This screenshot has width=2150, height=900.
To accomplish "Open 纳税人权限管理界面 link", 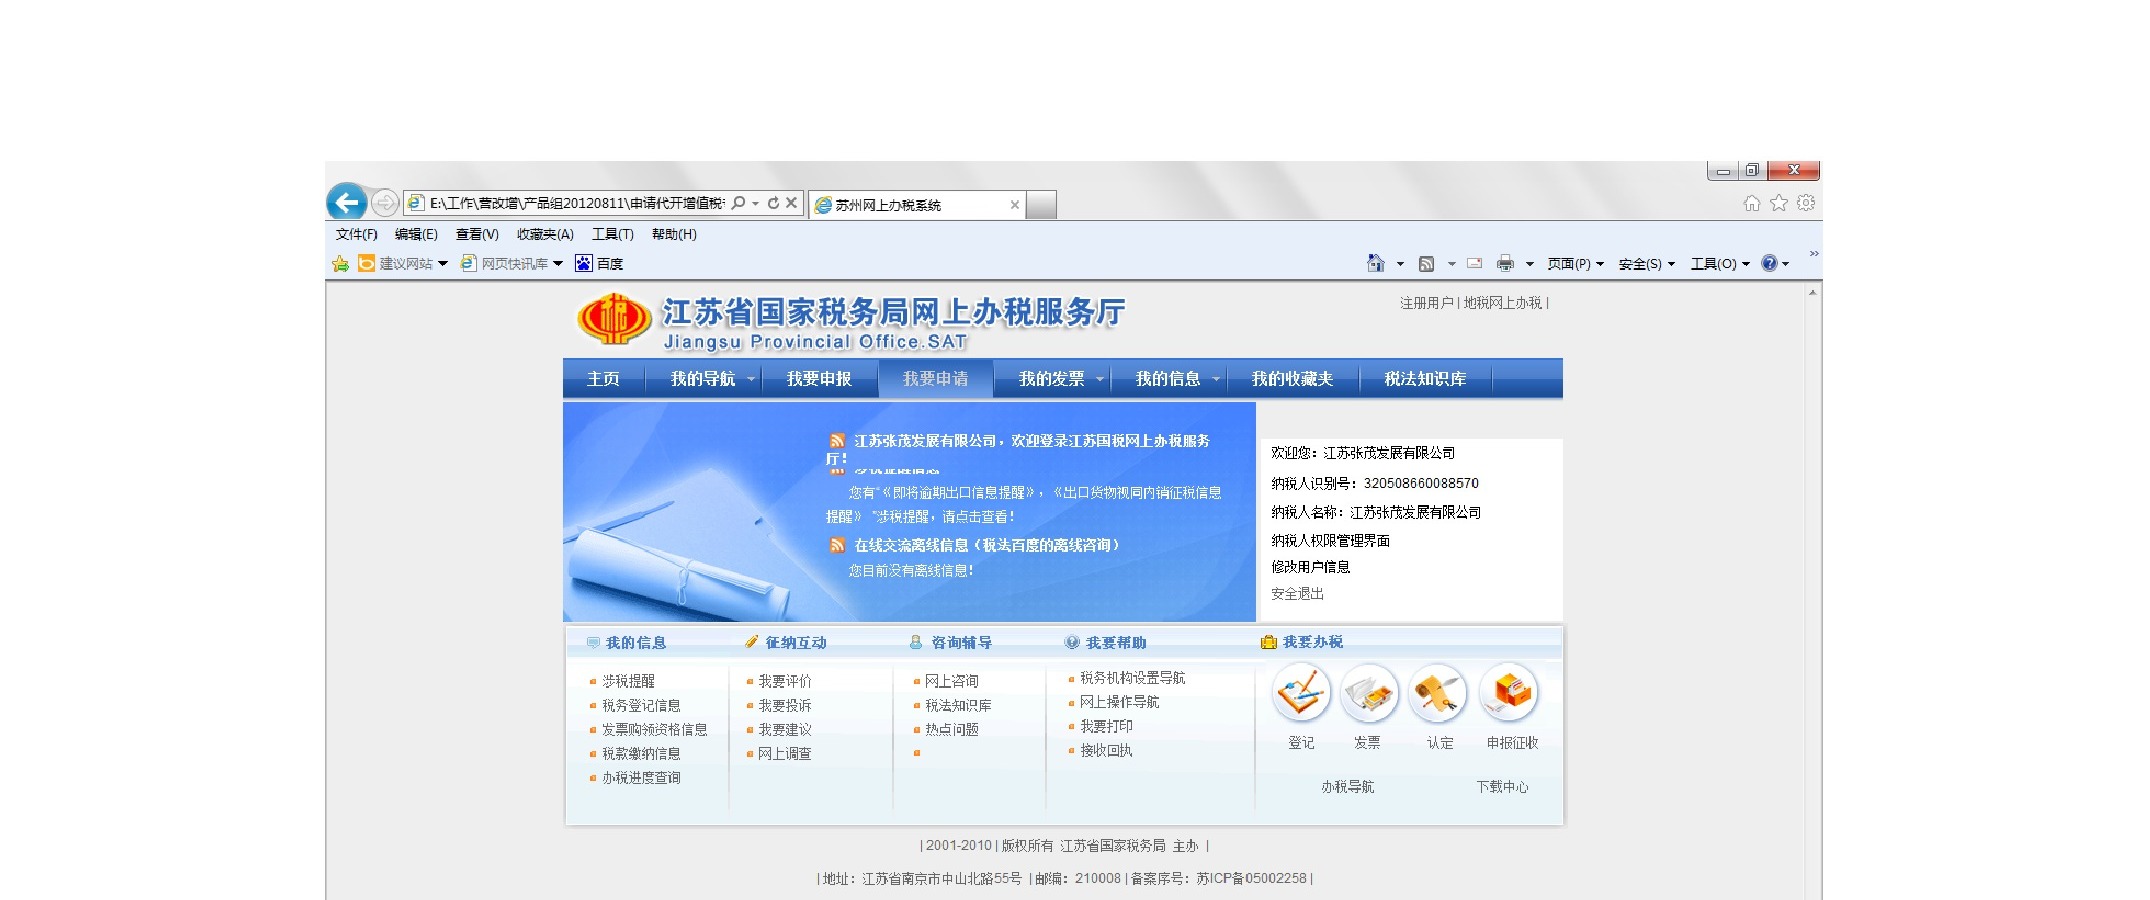I will [x=1330, y=541].
